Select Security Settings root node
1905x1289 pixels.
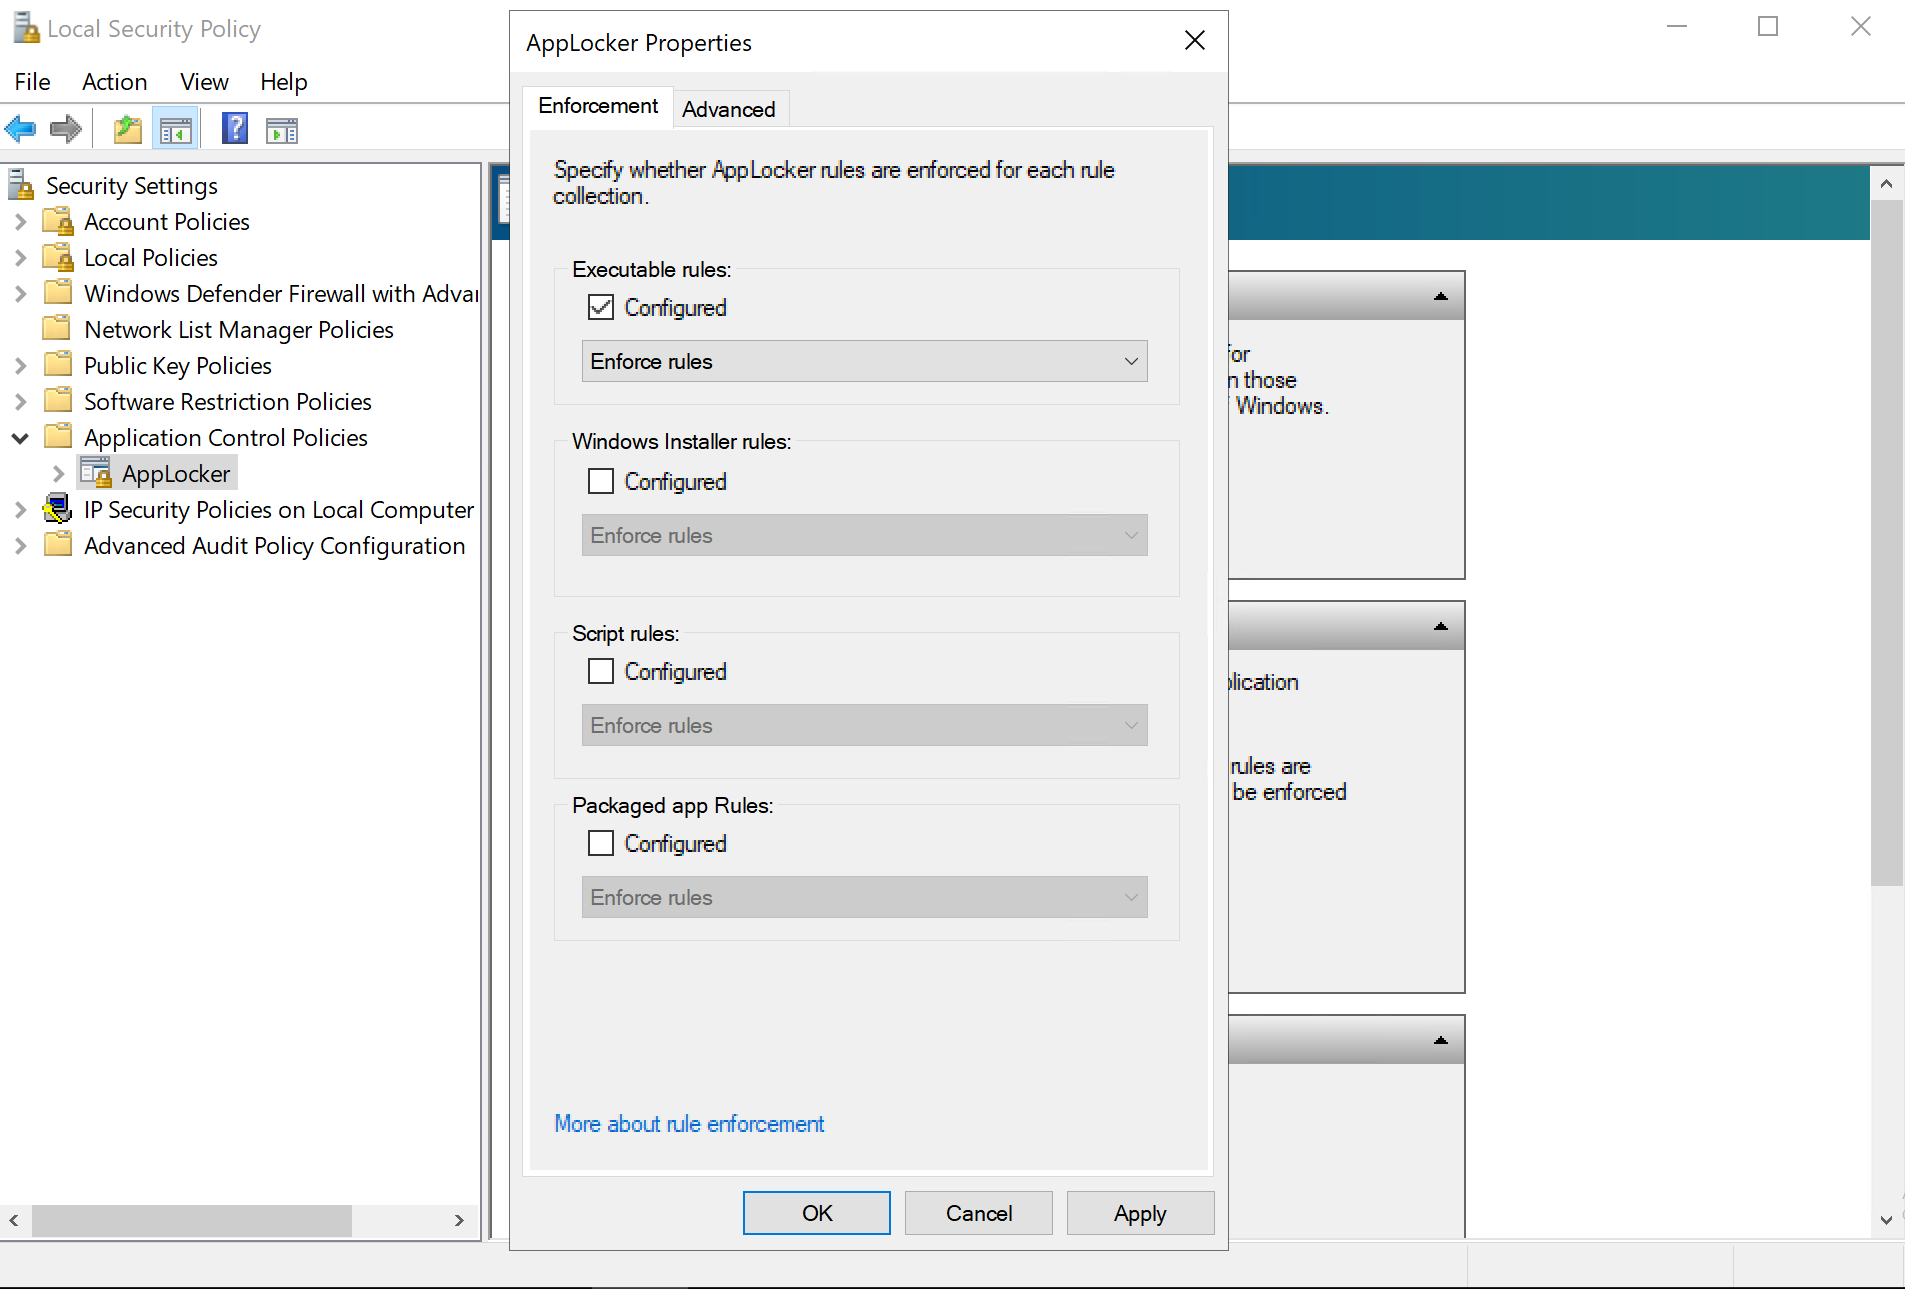point(131,186)
